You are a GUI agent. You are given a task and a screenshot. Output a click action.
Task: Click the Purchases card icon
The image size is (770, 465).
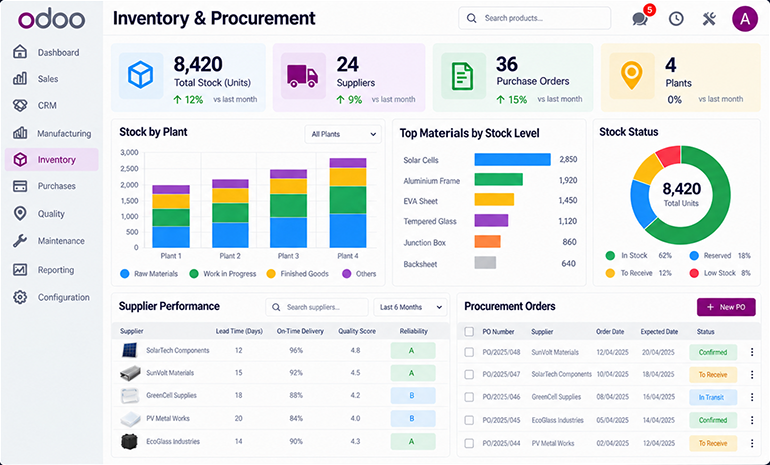[20, 186]
